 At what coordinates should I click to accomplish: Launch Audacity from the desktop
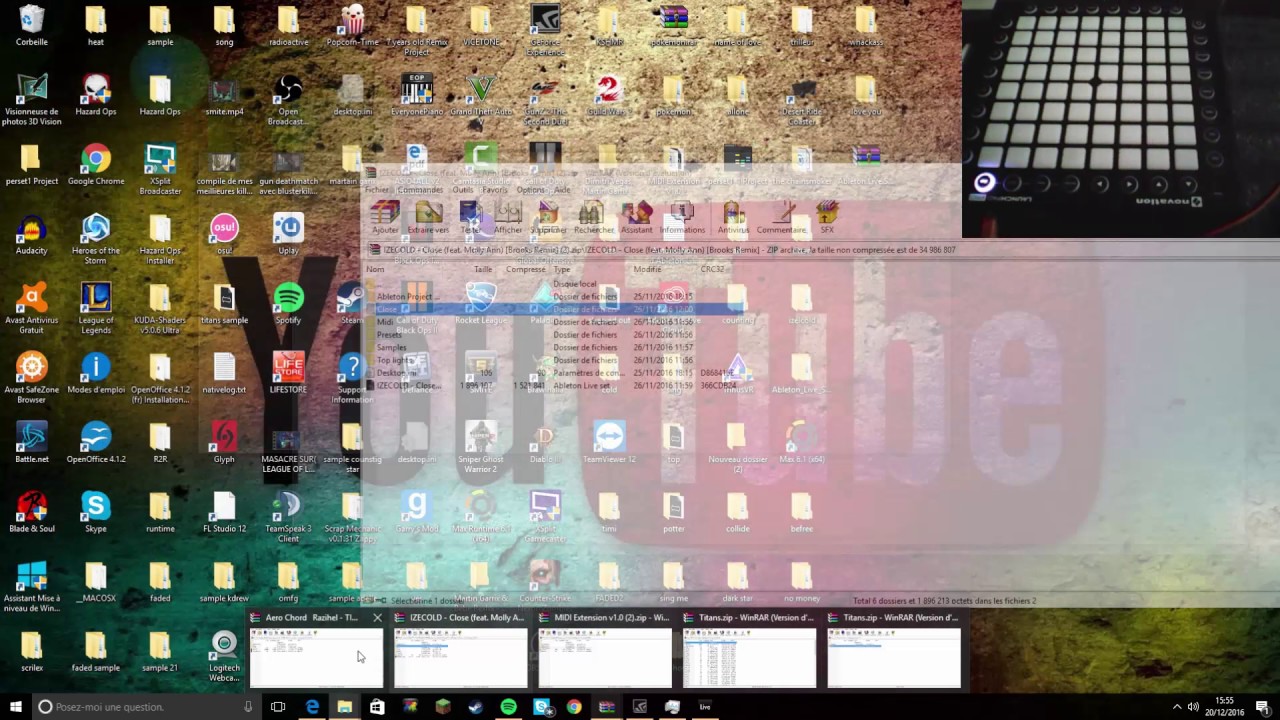click(x=32, y=234)
